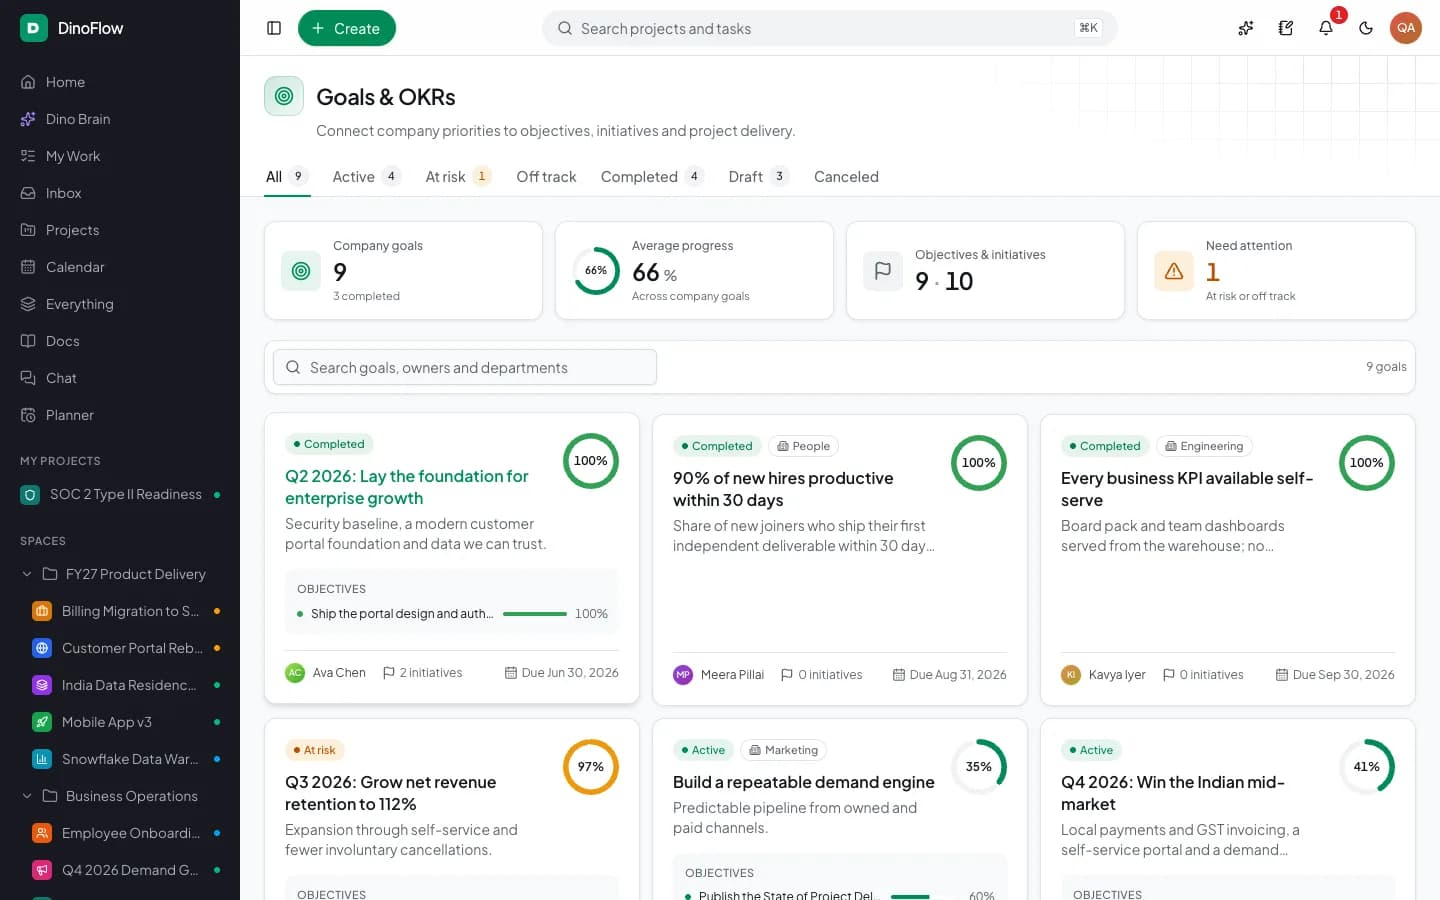Open Planner in sidebar
Image resolution: width=1440 pixels, height=900 pixels.
120,415
